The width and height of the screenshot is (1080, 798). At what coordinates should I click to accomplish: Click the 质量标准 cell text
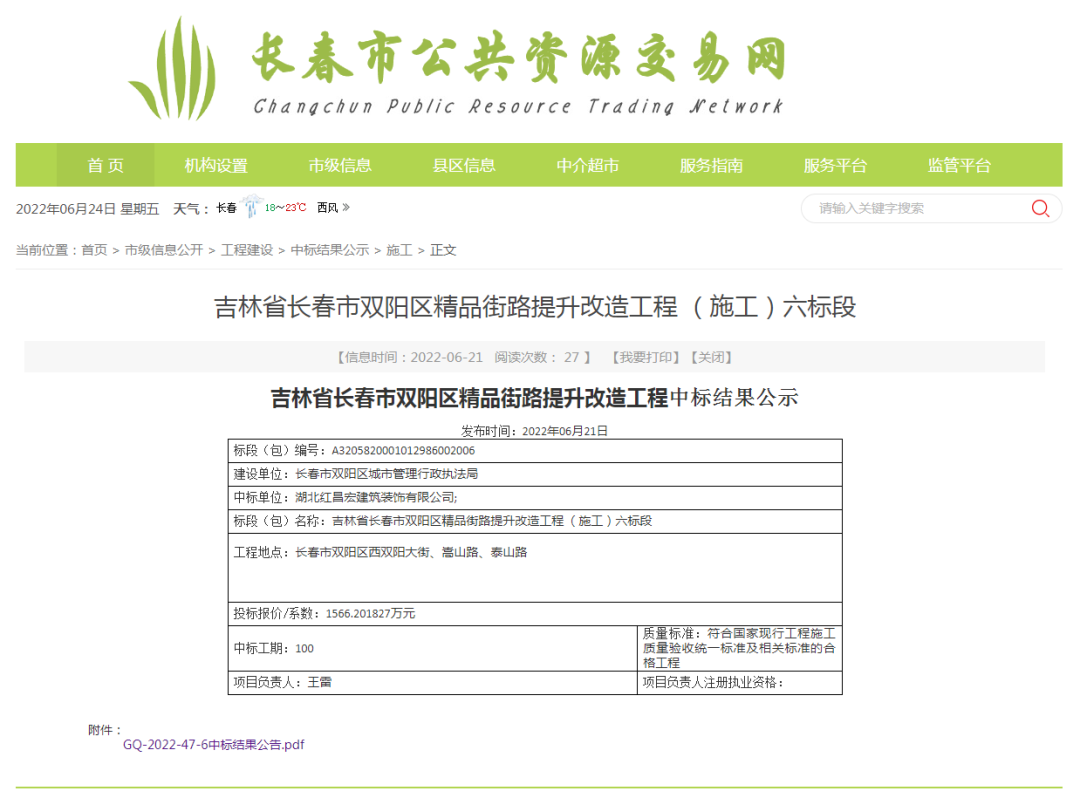[739, 648]
